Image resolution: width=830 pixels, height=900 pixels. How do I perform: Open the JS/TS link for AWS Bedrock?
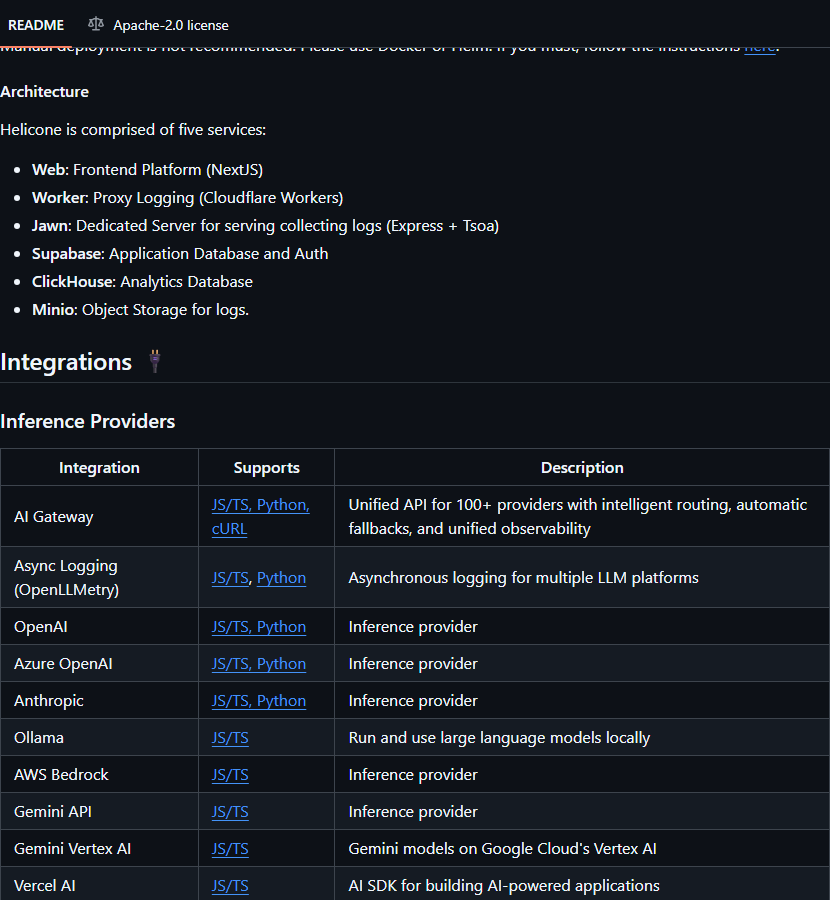pyautogui.click(x=230, y=775)
